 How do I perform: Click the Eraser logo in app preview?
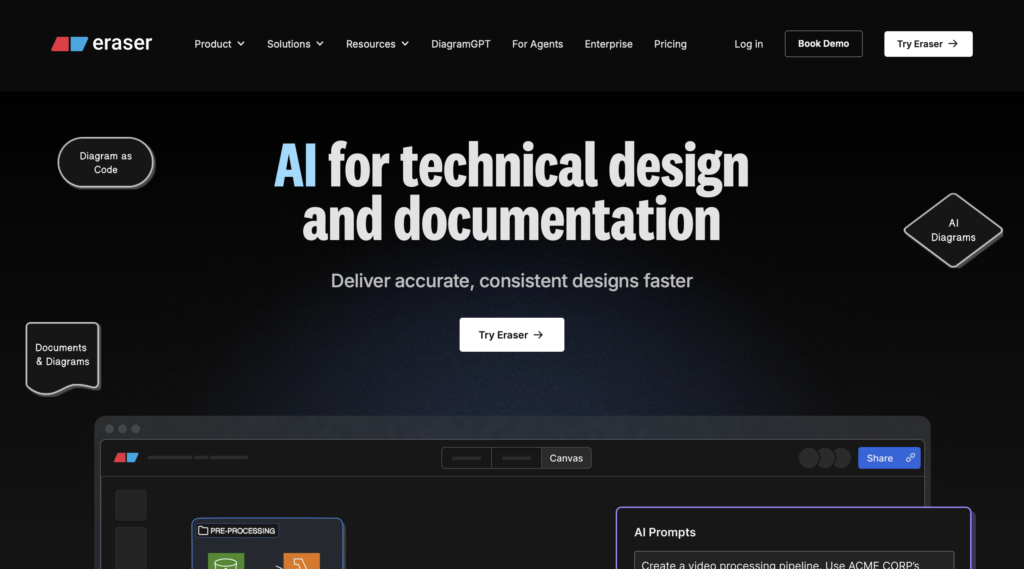click(x=126, y=457)
